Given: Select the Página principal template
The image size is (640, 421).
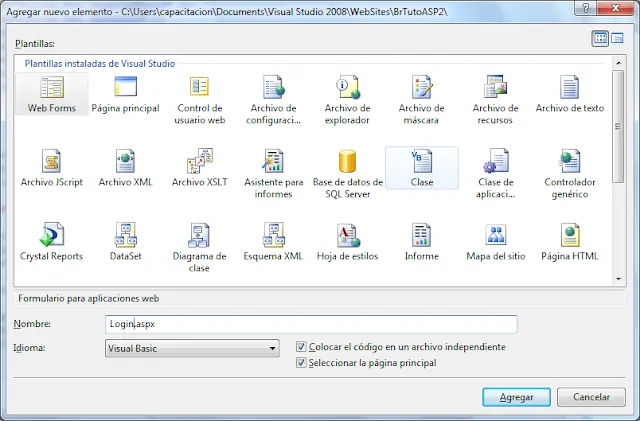Looking at the screenshot, I should click(x=125, y=94).
